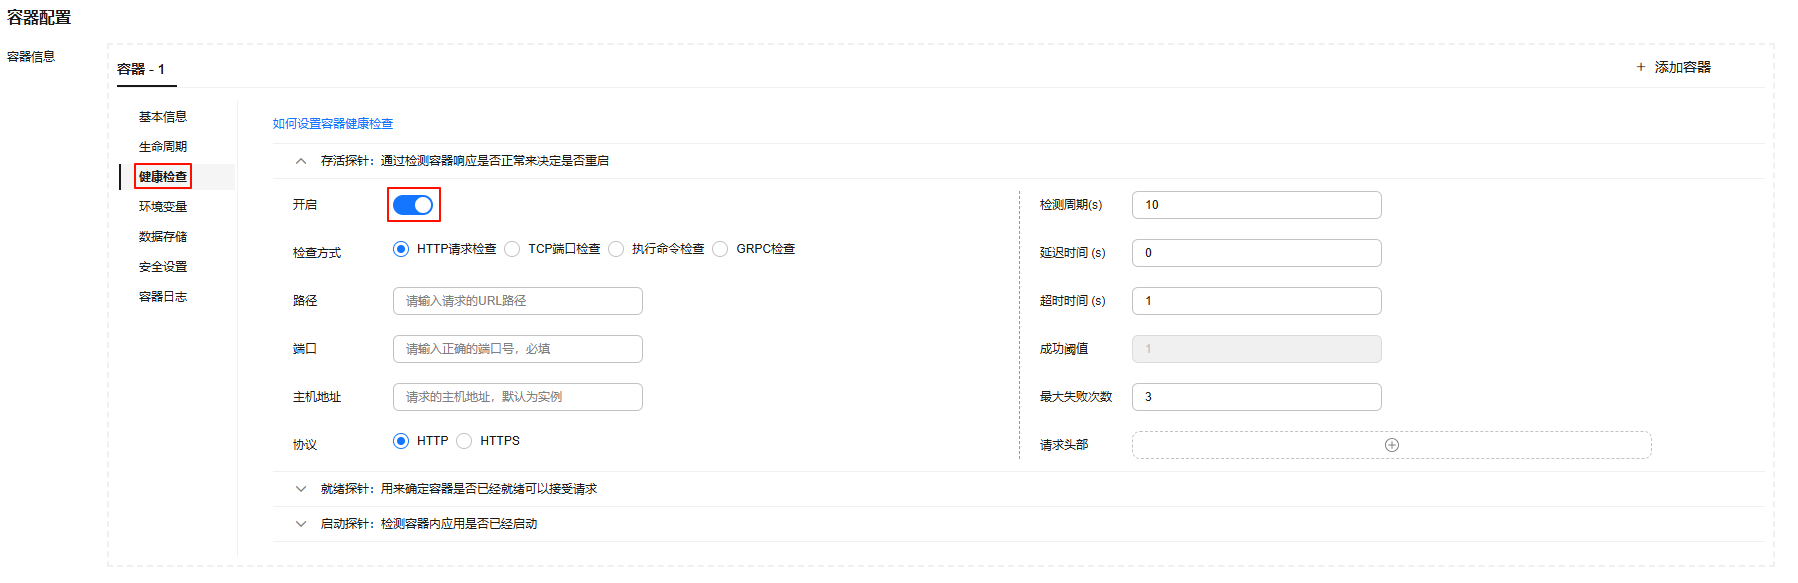Open the 基本信息 menu item
Image resolution: width=1798 pixels, height=583 pixels.
click(x=163, y=117)
